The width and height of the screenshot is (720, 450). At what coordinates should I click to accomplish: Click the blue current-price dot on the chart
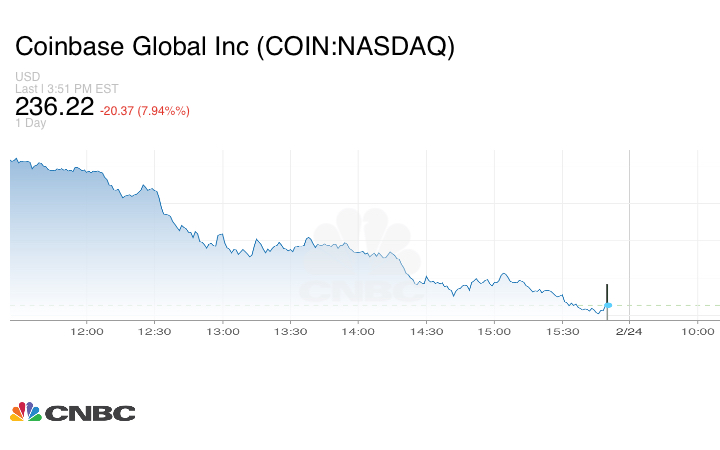click(608, 305)
